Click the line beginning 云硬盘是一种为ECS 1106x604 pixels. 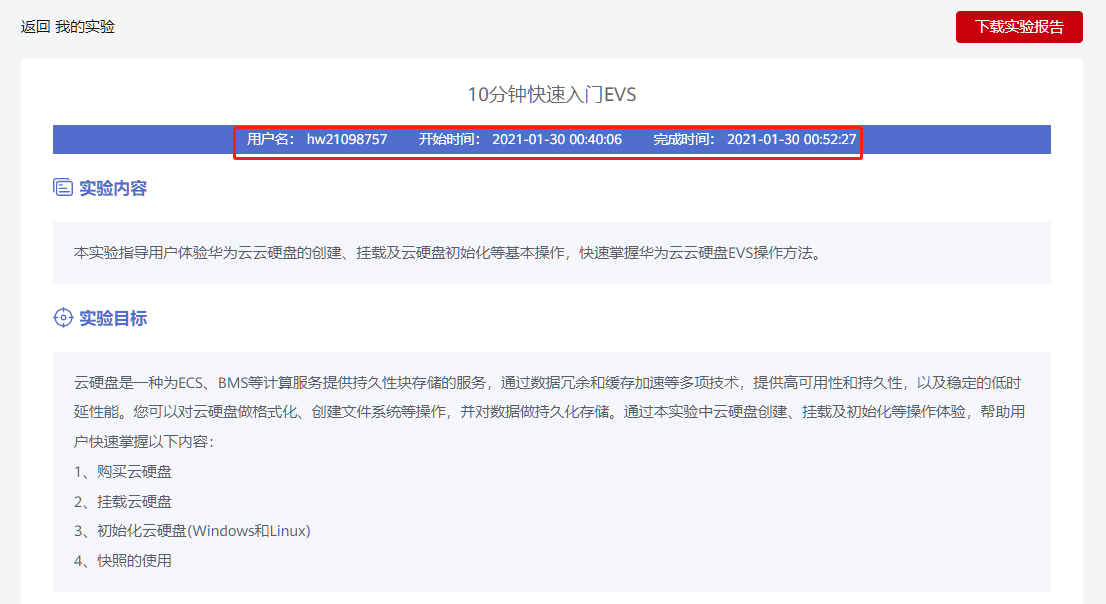(x=547, y=382)
